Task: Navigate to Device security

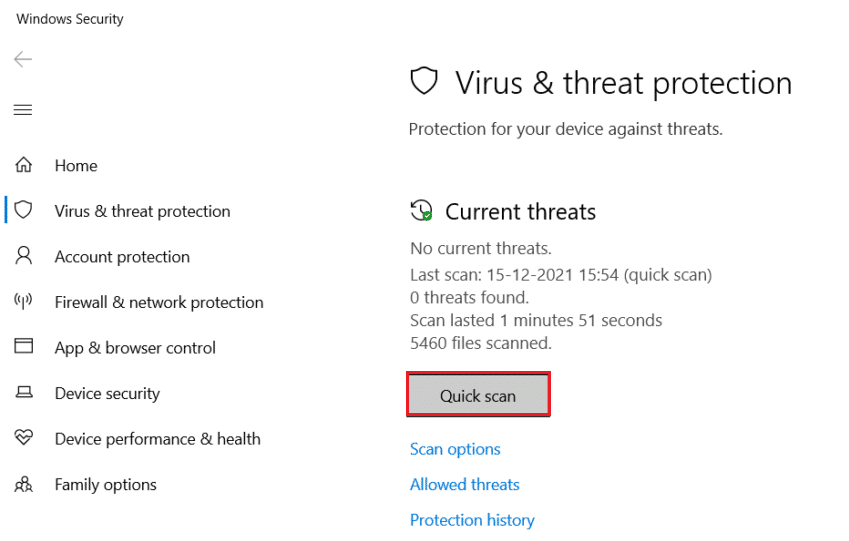Action: point(107,394)
